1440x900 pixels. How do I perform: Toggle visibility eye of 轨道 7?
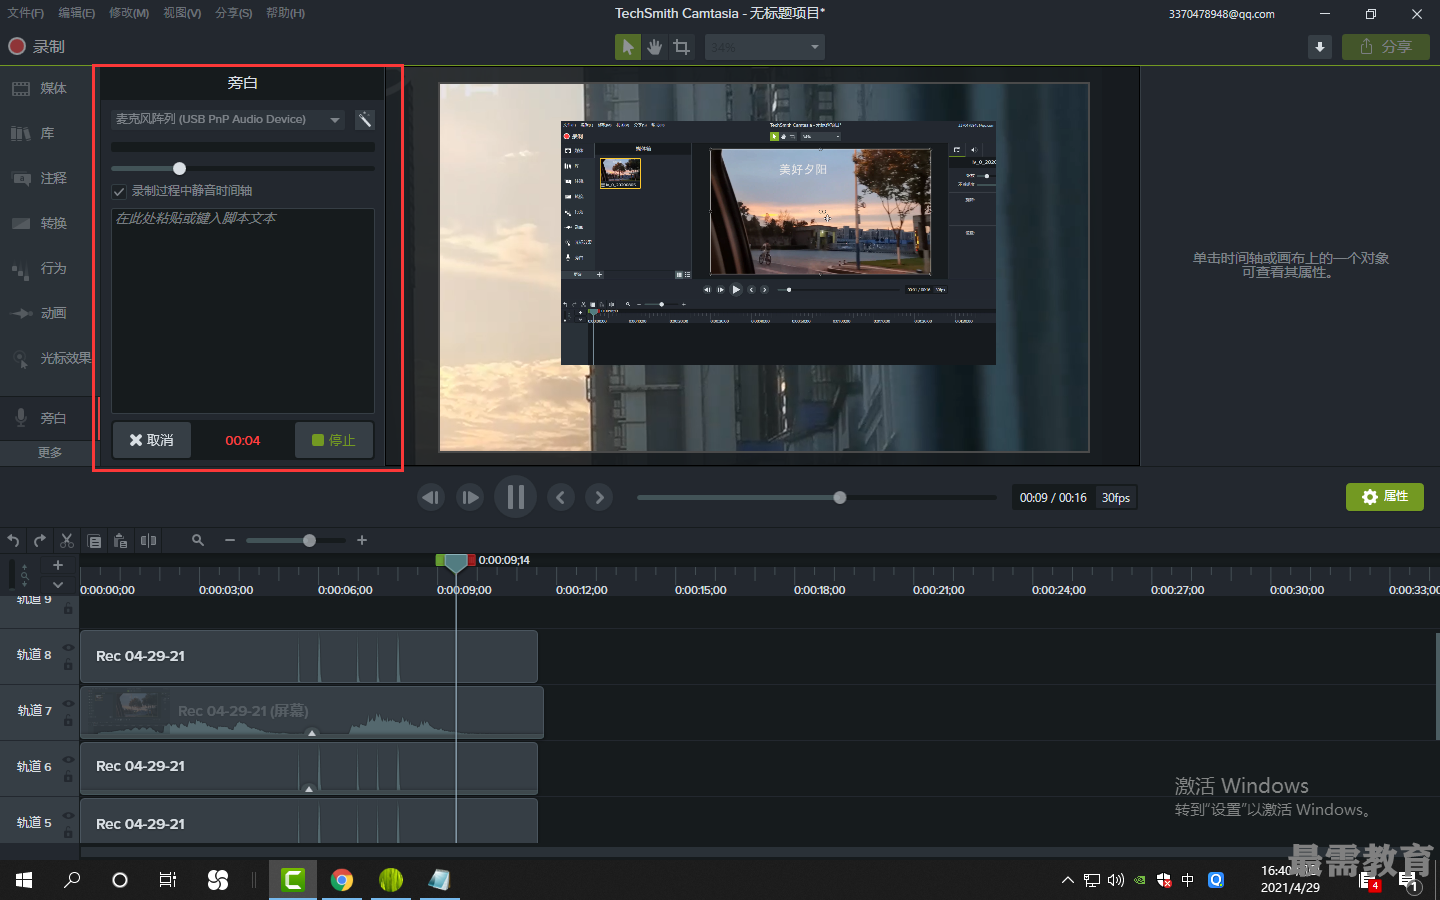click(x=68, y=703)
